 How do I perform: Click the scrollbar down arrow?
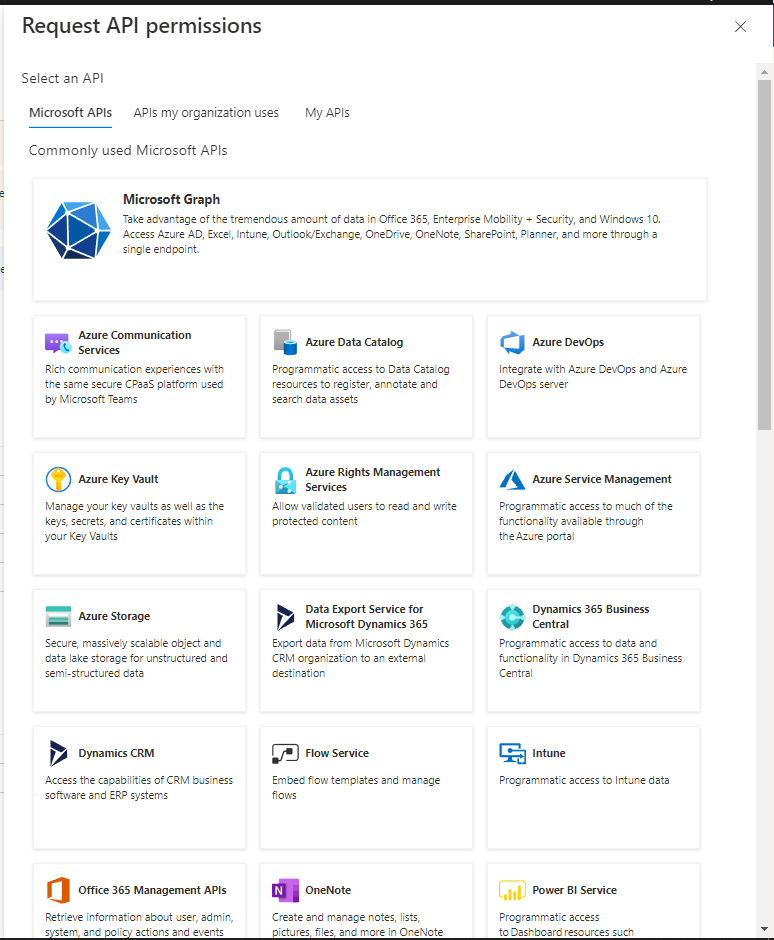[x=764, y=930]
